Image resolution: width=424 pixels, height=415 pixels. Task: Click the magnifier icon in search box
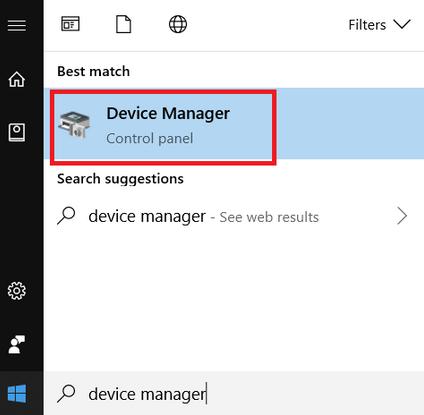click(x=66, y=394)
